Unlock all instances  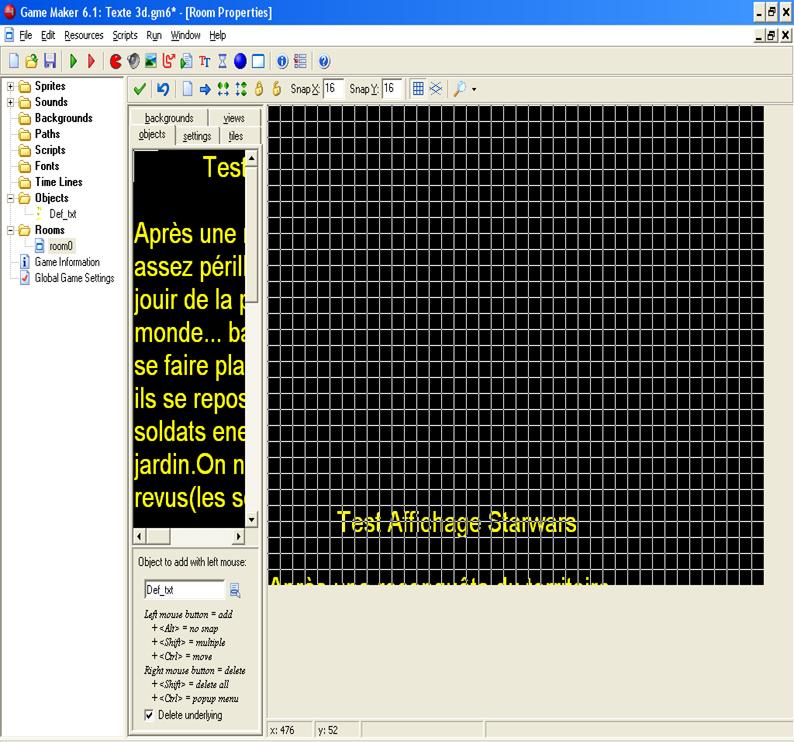click(276, 89)
